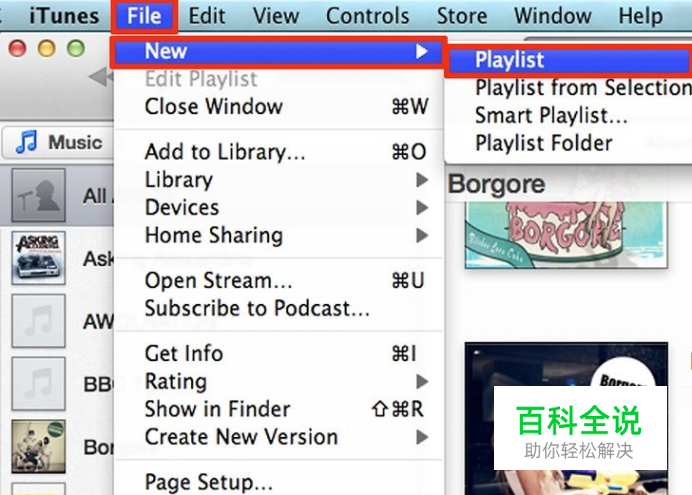Expand the Devices submenu

pos(278,207)
